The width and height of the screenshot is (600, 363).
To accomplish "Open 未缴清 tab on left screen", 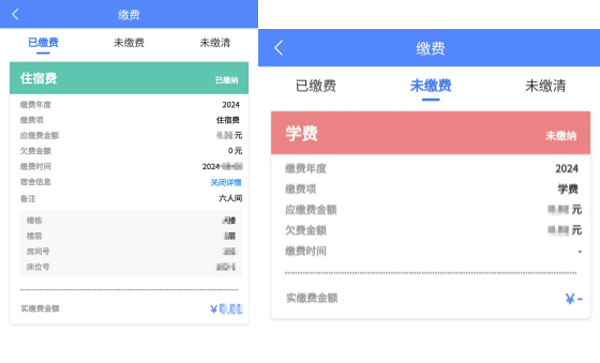I will pyautogui.click(x=215, y=42).
